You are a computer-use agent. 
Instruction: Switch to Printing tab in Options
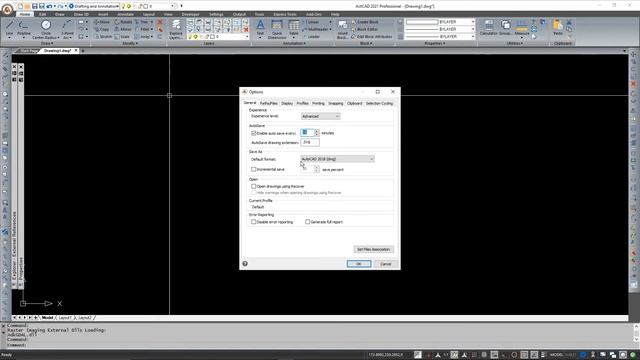click(x=318, y=104)
